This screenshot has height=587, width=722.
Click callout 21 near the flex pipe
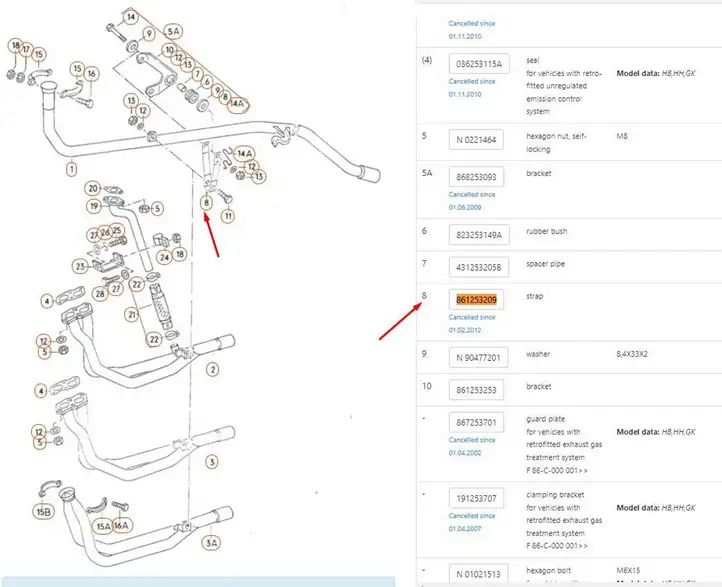tap(132, 315)
